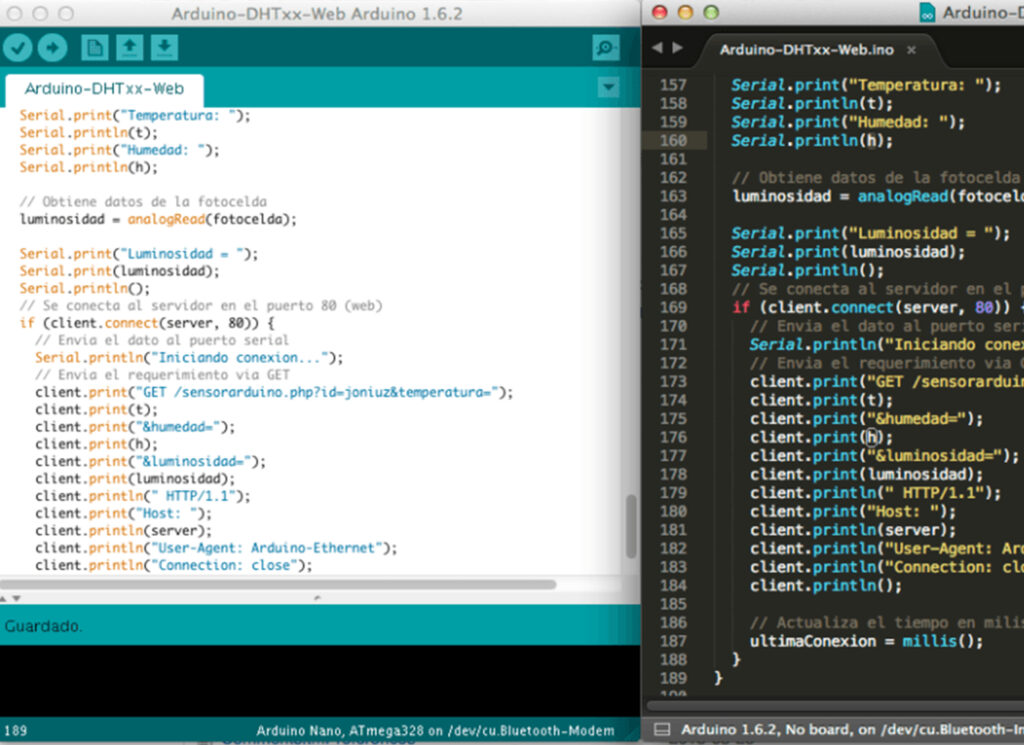Minimize Sublime Text with the yellow button
The height and width of the screenshot is (745, 1024).
pos(685,12)
